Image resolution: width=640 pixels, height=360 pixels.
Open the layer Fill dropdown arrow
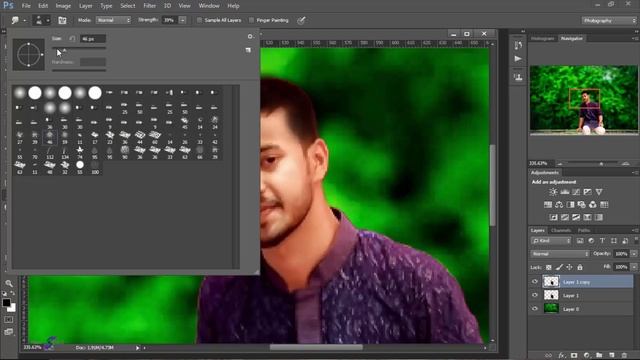click(634, 267)
